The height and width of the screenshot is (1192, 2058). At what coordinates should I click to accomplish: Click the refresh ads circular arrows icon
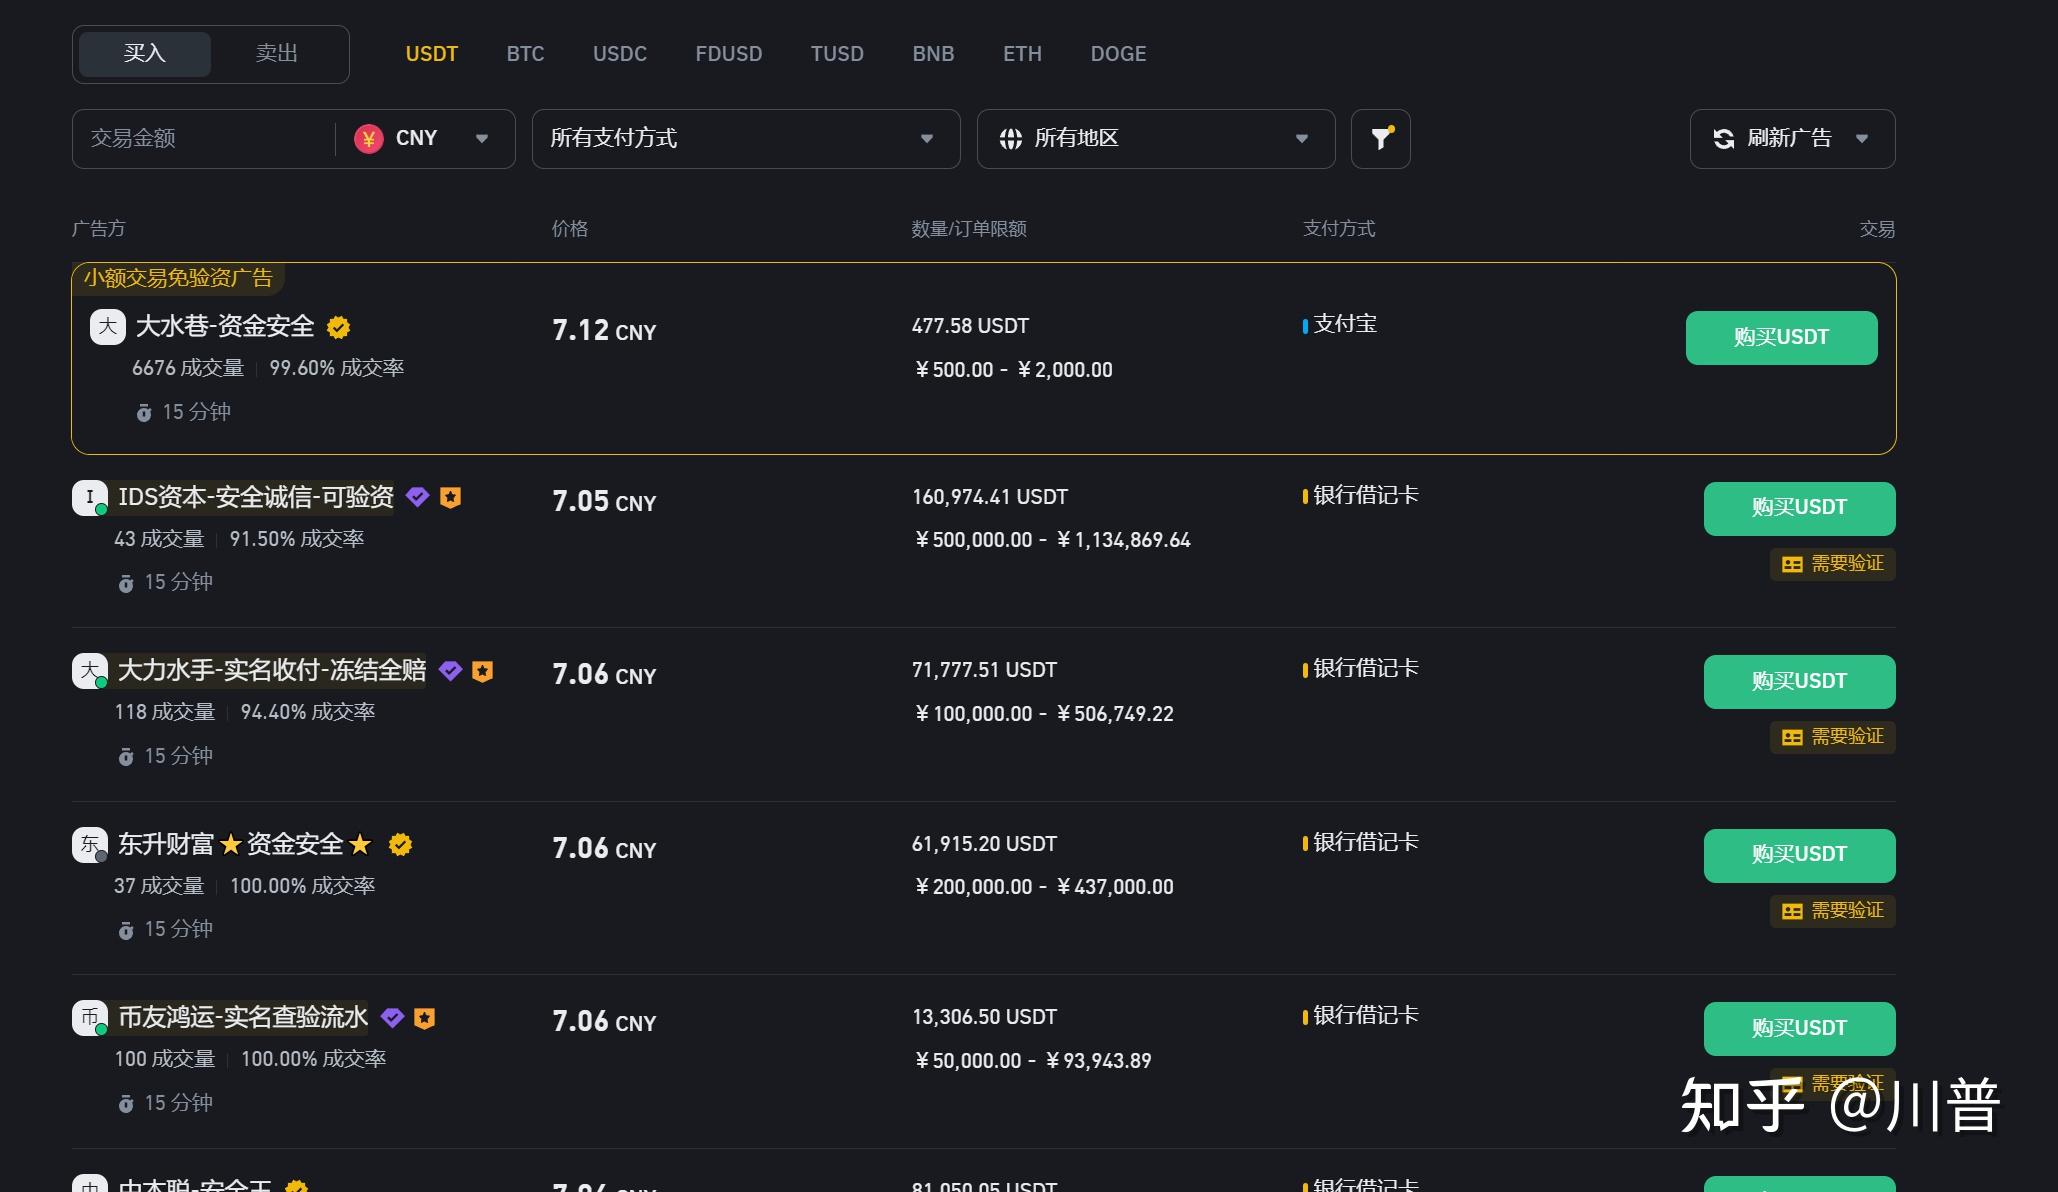(x=1723, y=139)
